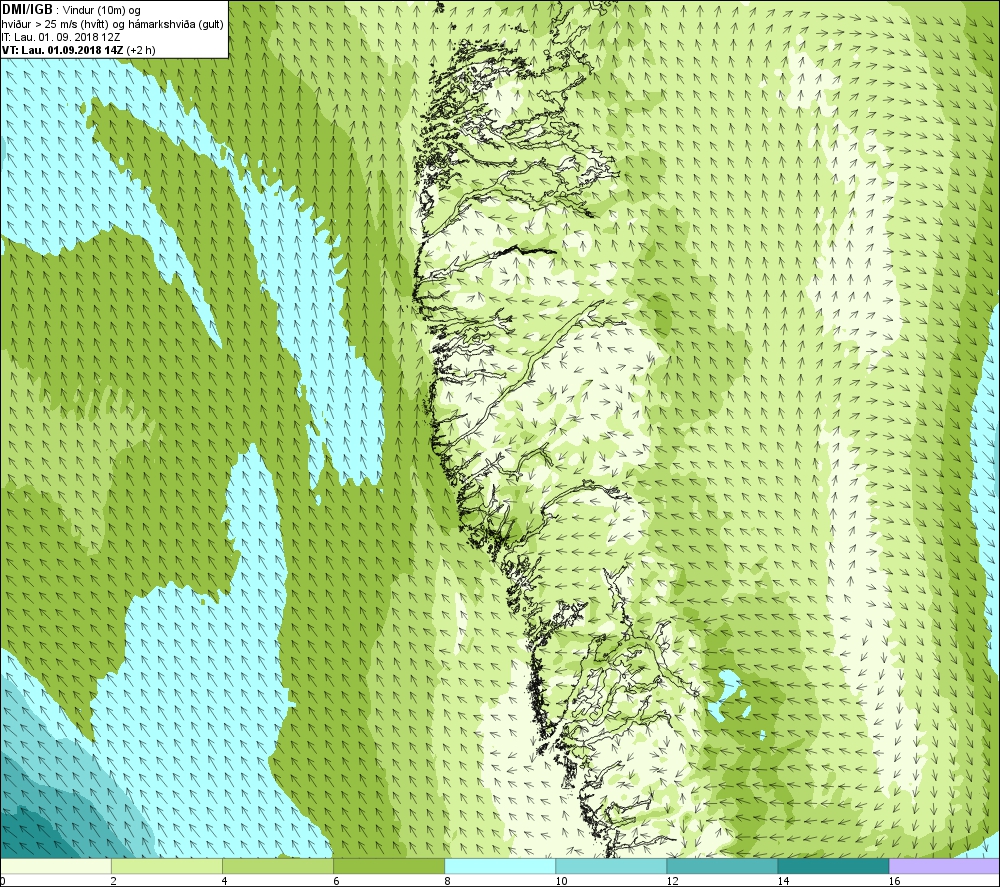Viewport: 1000px width, 887px height.
Task: Click the '14' label on the wind scale
Action: 783,881
